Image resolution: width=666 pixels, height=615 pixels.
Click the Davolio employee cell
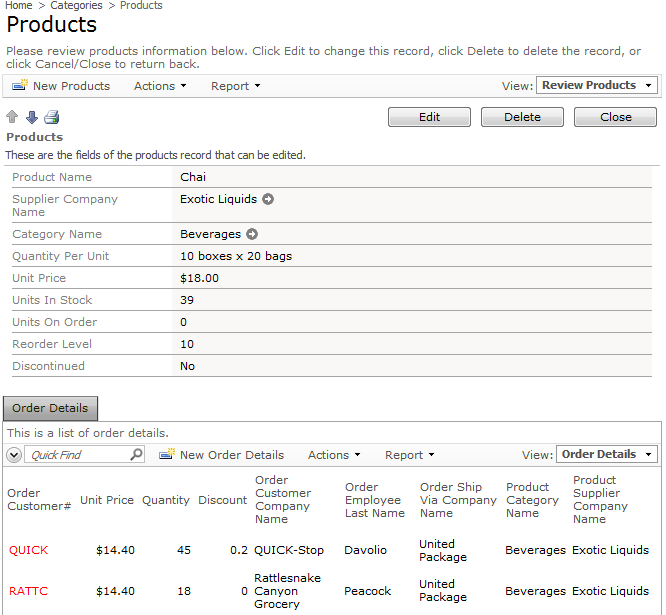coord(365,550)
